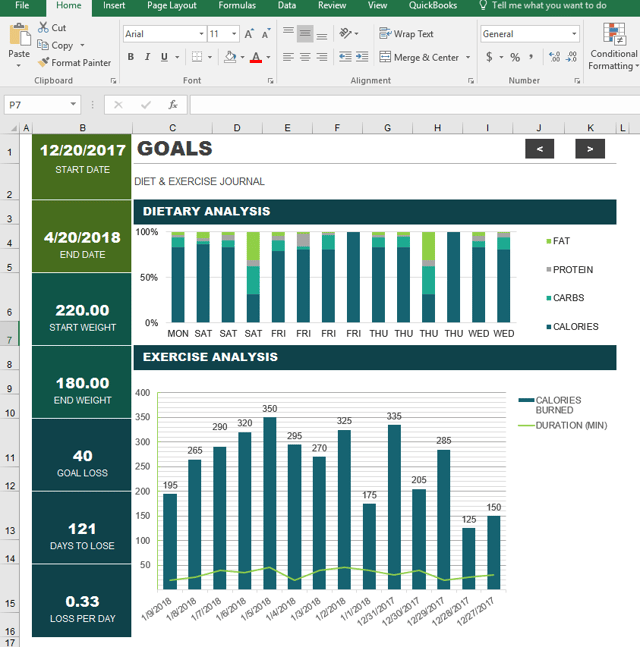Increase indent in the cell

click(x=362, y=57)
